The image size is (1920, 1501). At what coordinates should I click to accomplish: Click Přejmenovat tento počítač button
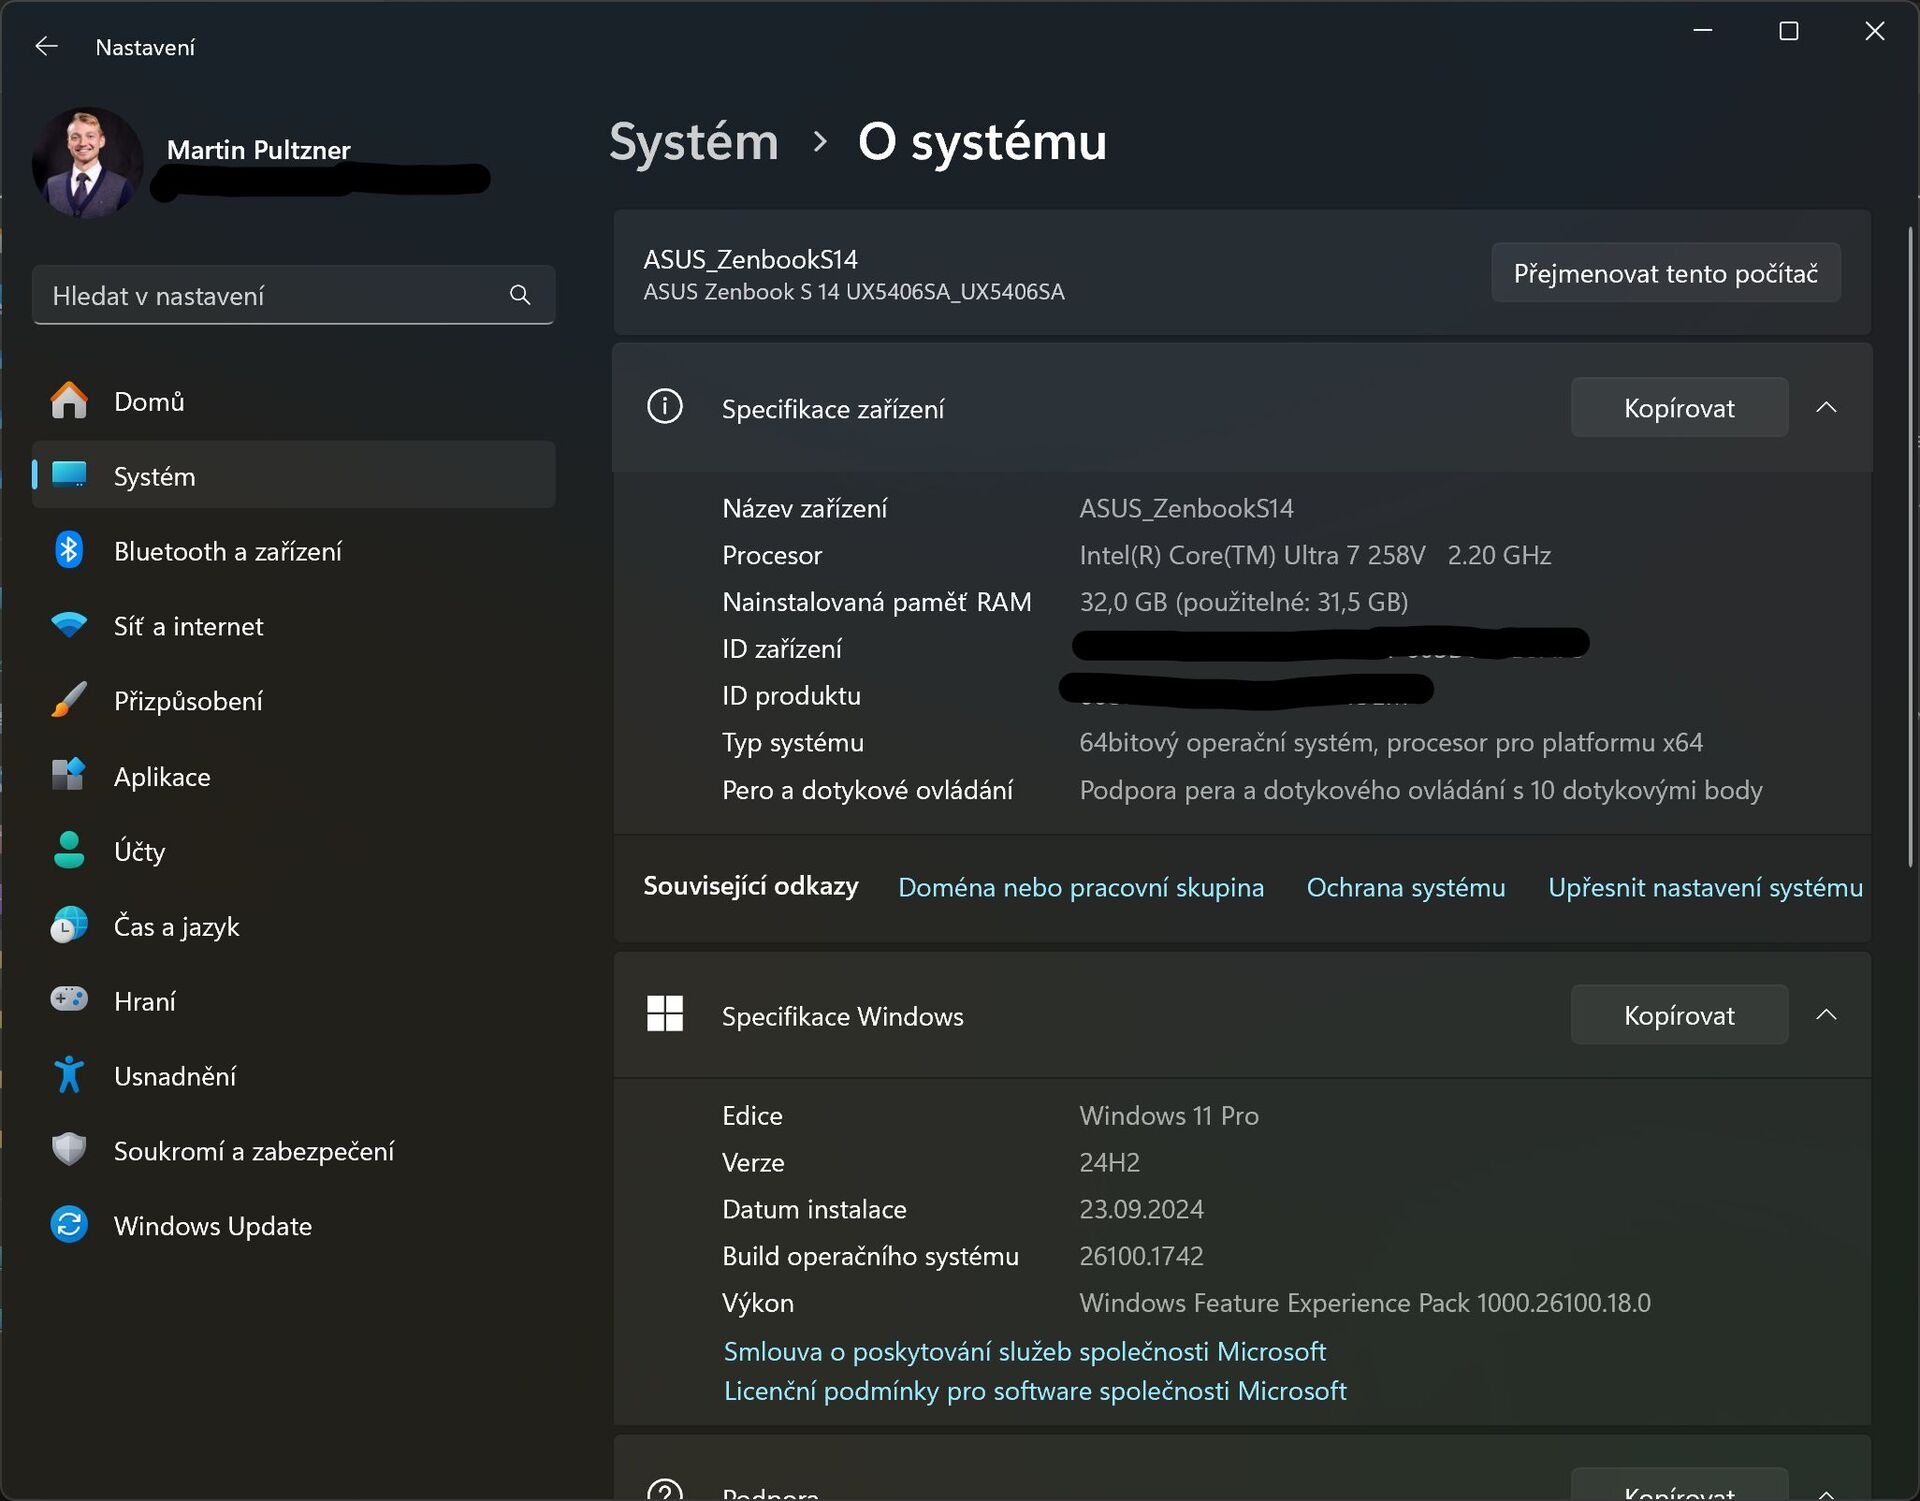point(1666,273)
